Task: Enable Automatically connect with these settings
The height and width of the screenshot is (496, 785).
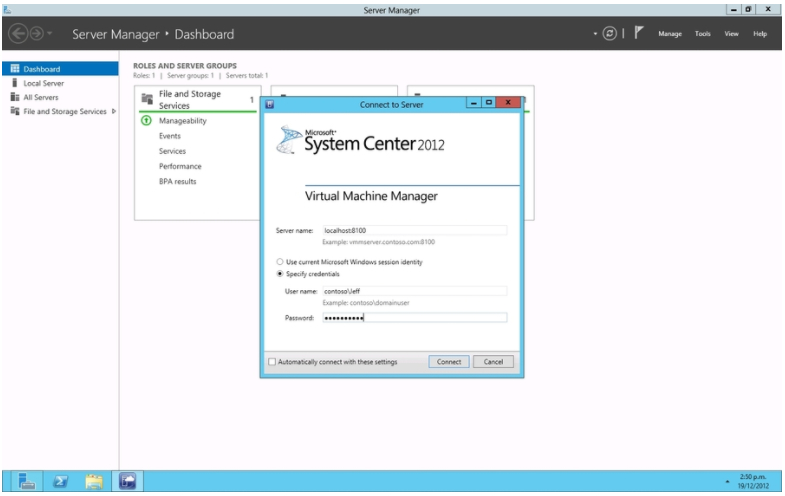Action: click(x=272, y=361)
